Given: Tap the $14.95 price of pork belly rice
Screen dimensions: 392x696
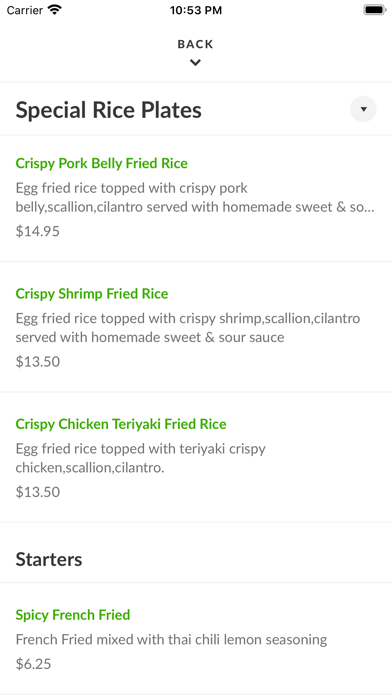Looking at the screenshot, I should click(38, 231).
